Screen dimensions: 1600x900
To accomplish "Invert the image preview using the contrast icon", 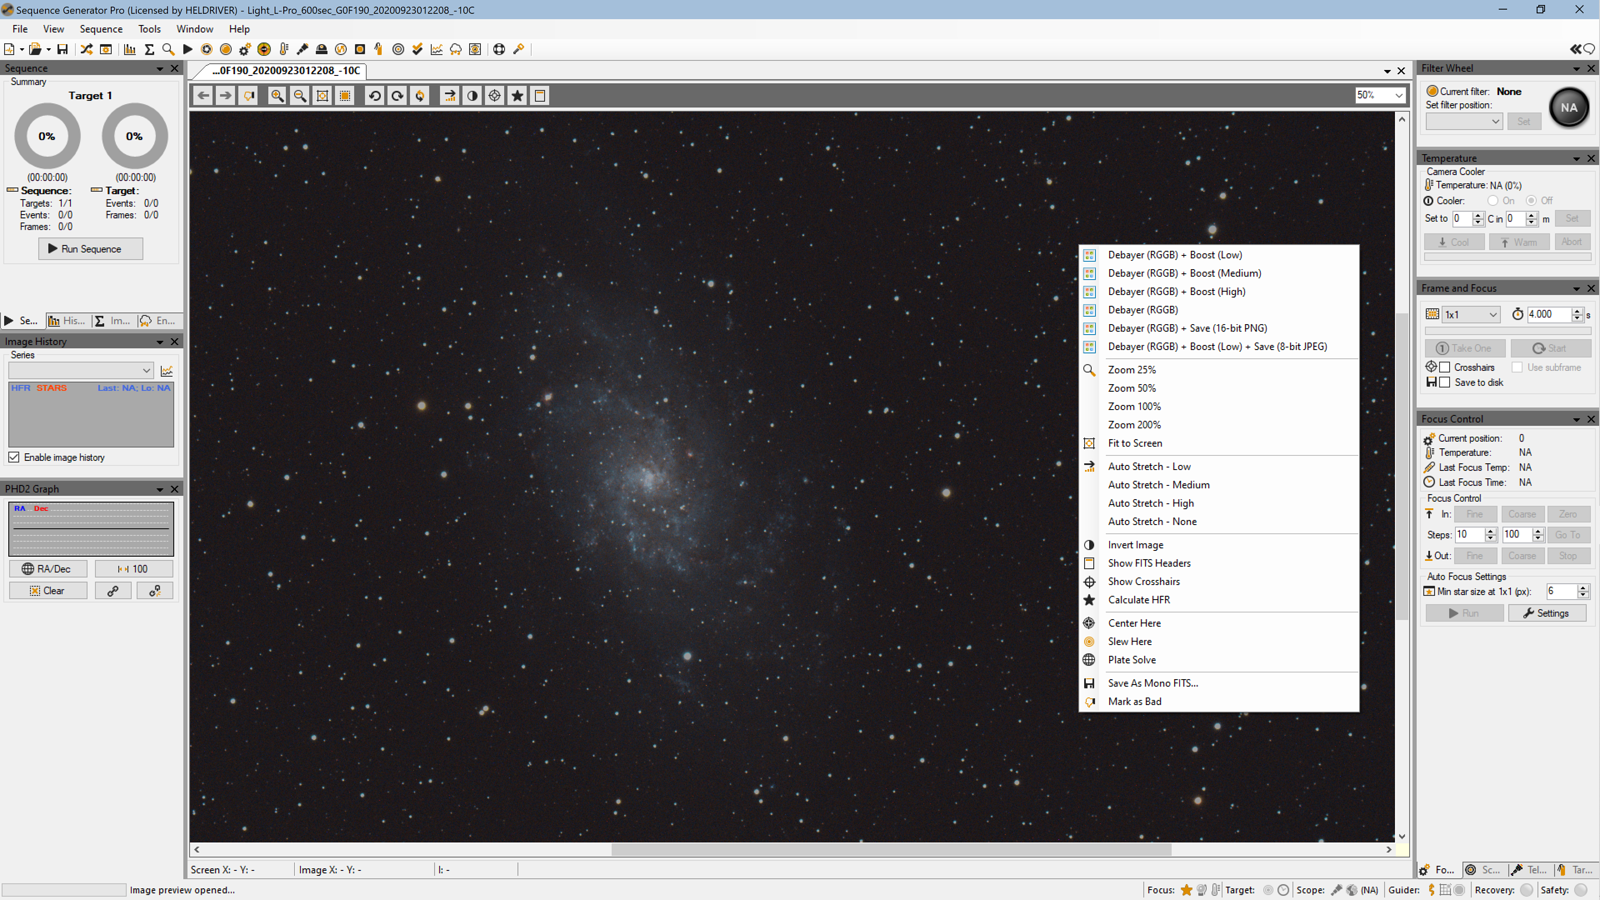I will [471, 95].
